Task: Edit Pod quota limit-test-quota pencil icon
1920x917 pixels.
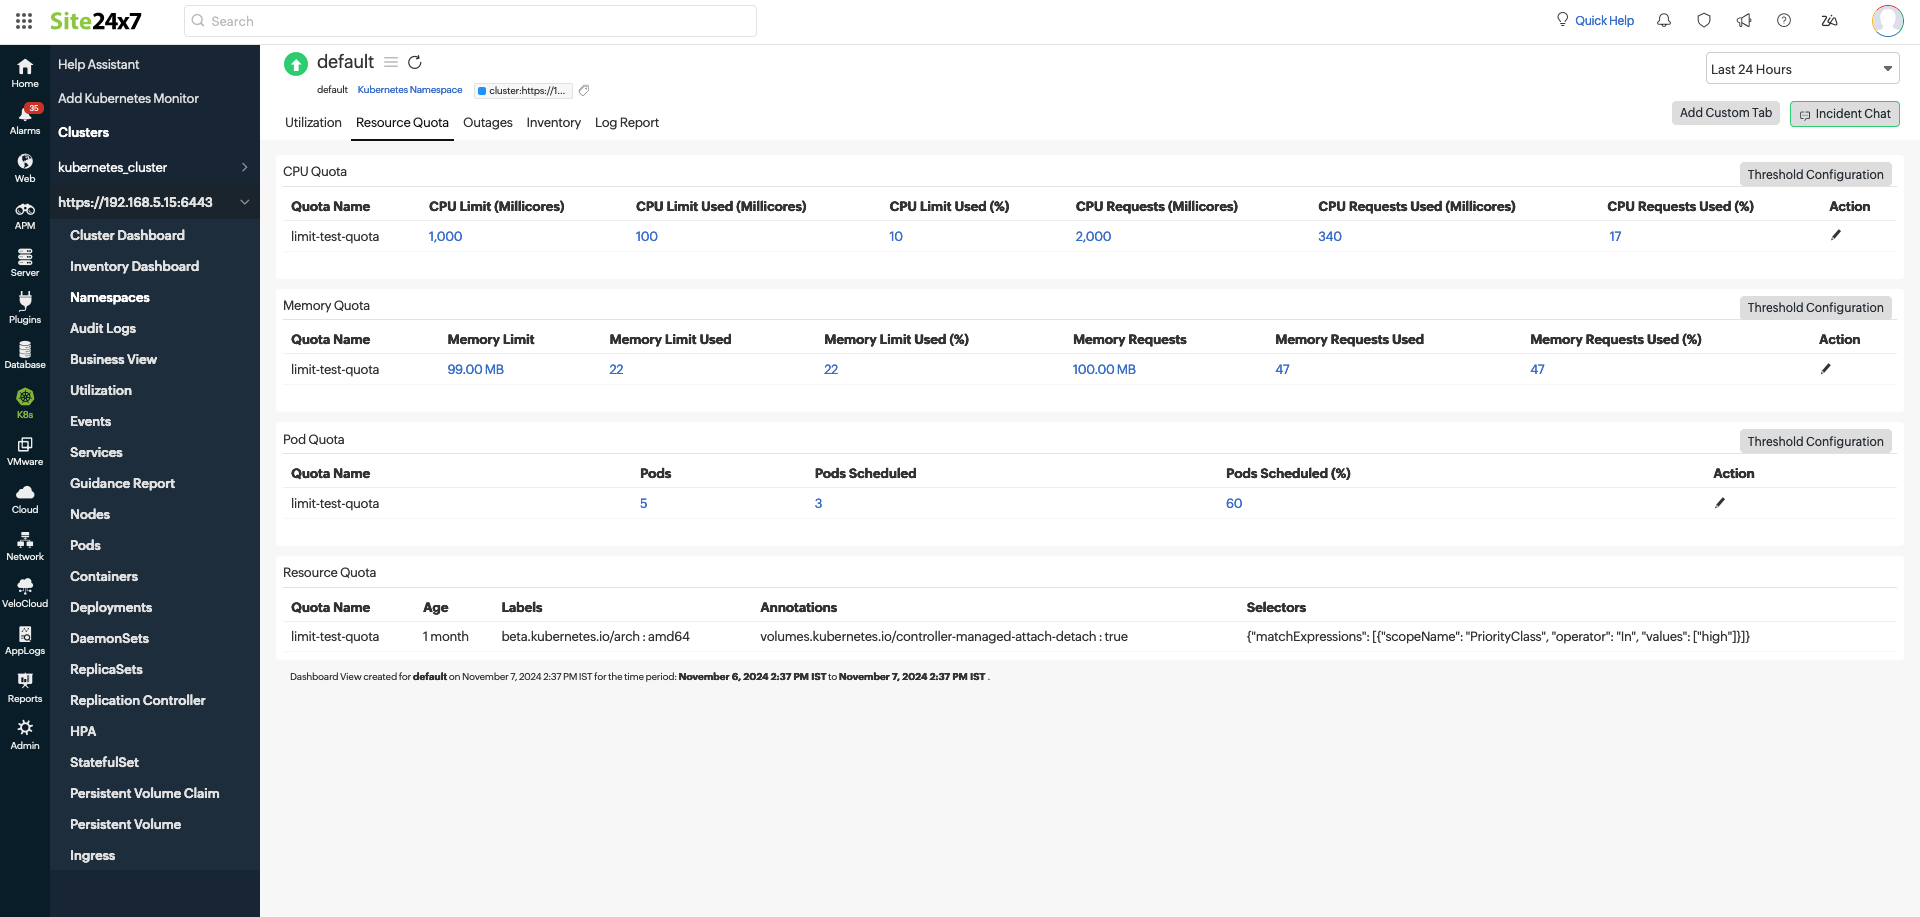Action: pyautogui.click(x=1720, y=503)
